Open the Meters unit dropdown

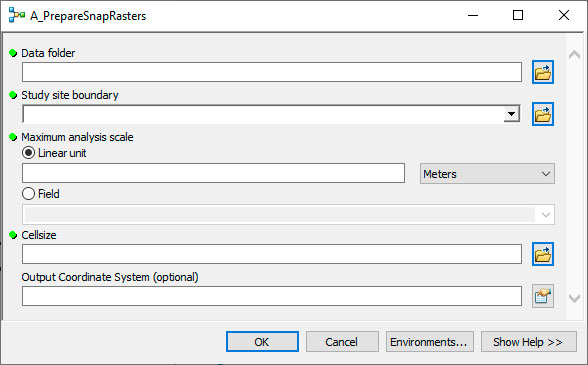[x=487, y=174]
